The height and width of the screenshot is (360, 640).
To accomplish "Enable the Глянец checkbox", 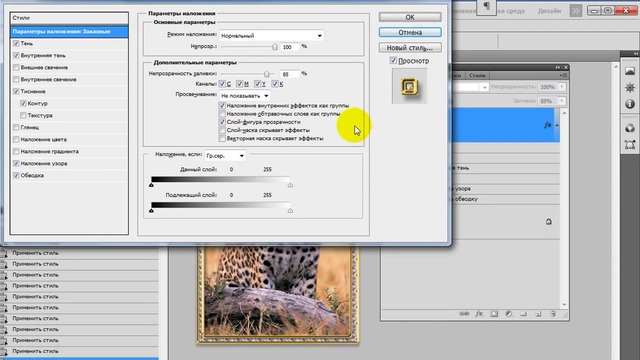I will pos(16,127).
